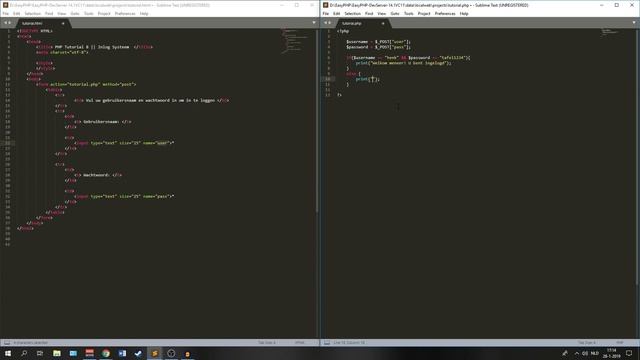Click previous-tab arrow in tutorial.php window
This screenshot has width=640, height=360.
click(325, 23)
